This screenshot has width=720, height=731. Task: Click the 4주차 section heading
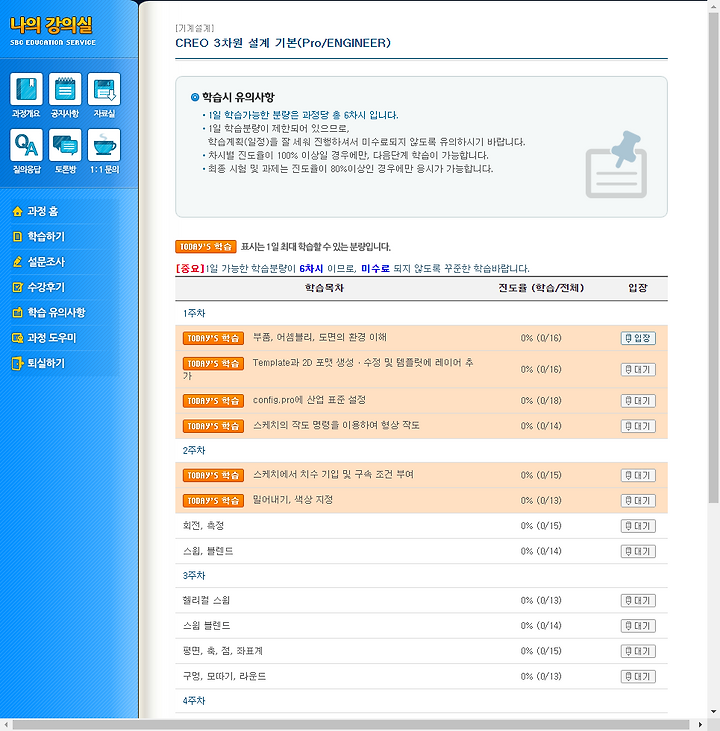point(194,700)
